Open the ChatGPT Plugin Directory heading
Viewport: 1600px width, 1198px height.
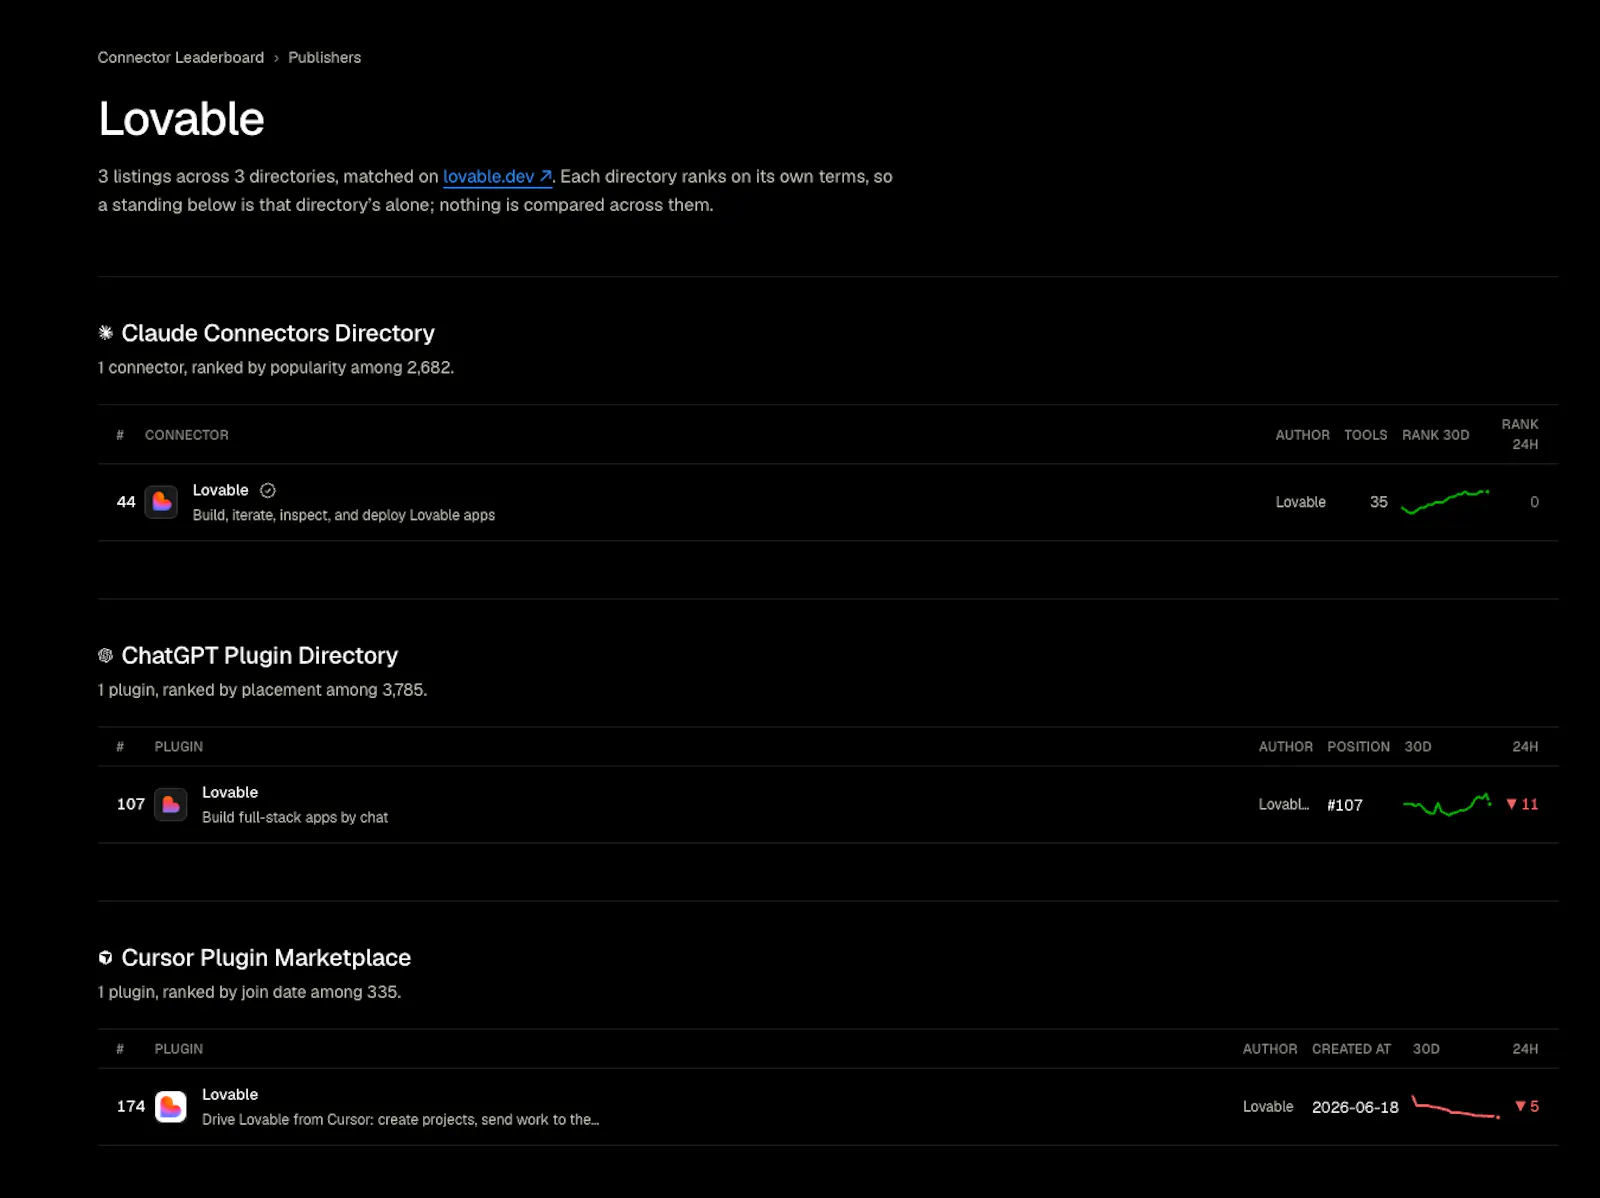point(260,656)
